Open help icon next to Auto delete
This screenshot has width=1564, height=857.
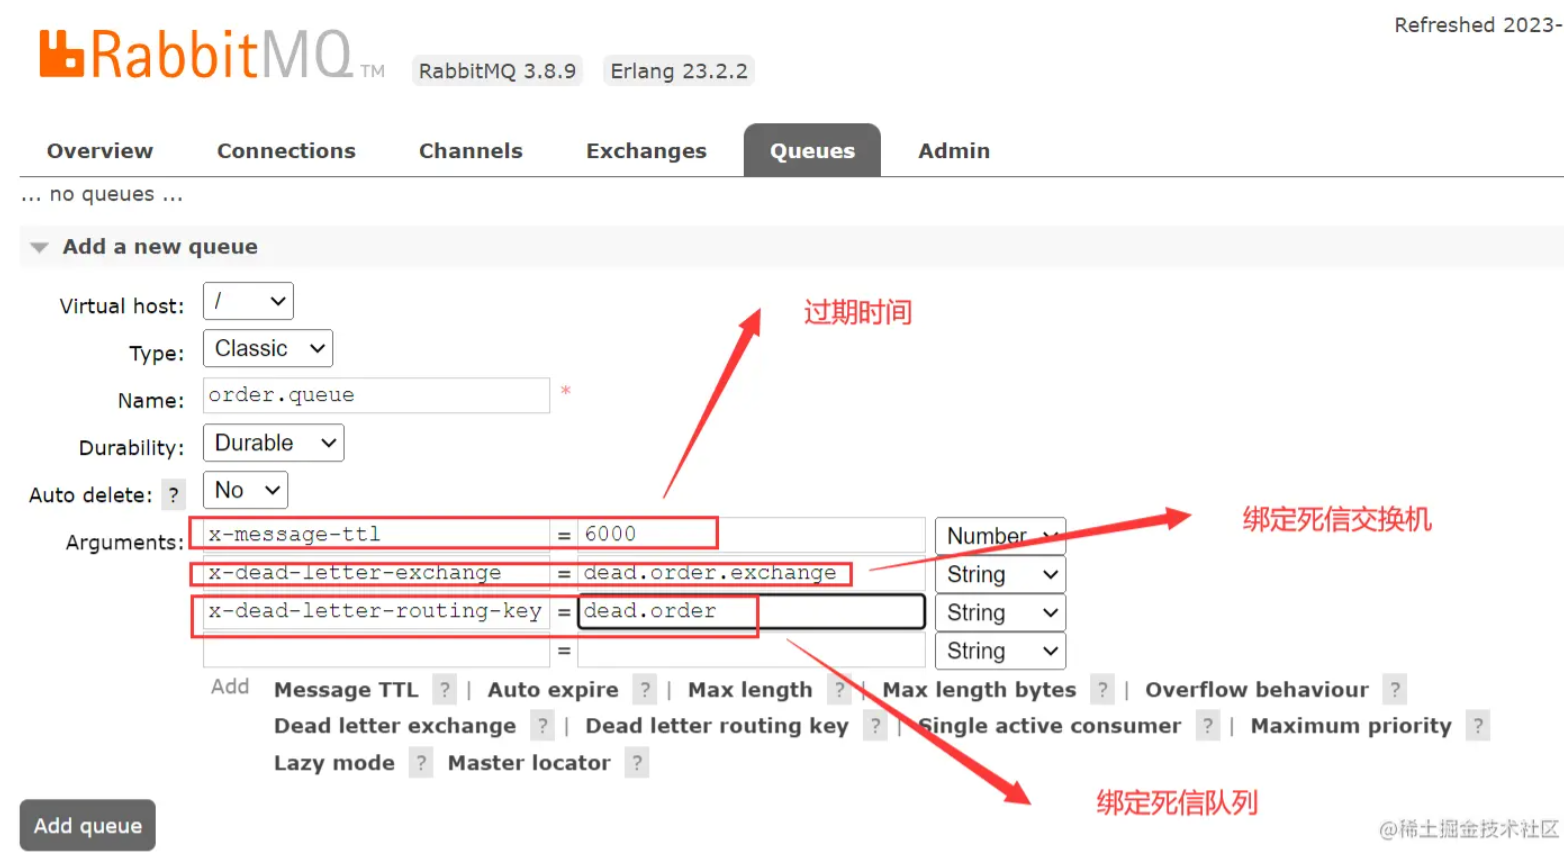pyautogui.click(x=174, y=495)
